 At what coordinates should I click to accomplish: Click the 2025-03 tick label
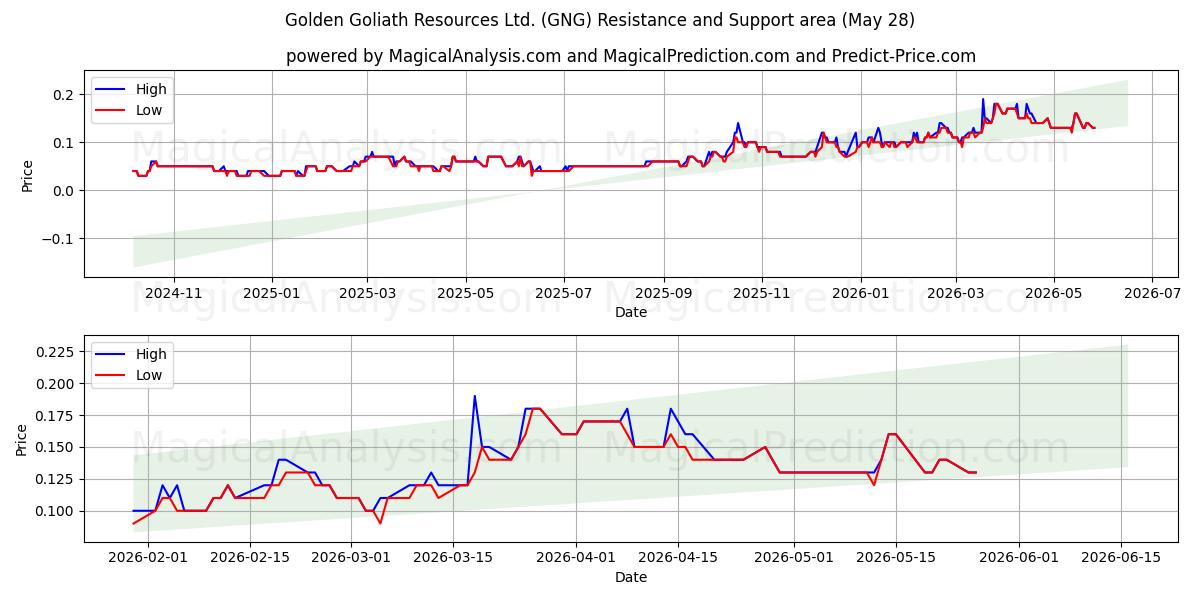(367, 293)
